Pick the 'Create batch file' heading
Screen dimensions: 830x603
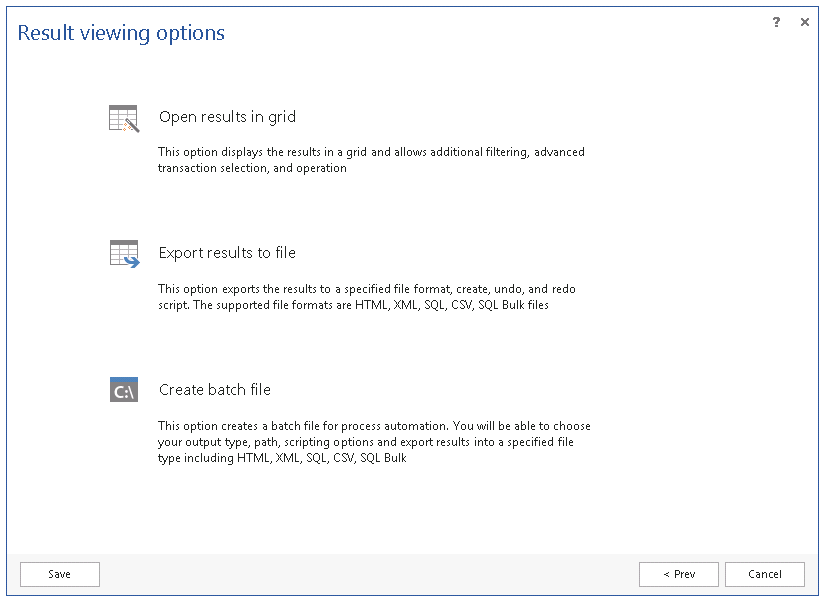pyautogui.click(x=214, y=390)
